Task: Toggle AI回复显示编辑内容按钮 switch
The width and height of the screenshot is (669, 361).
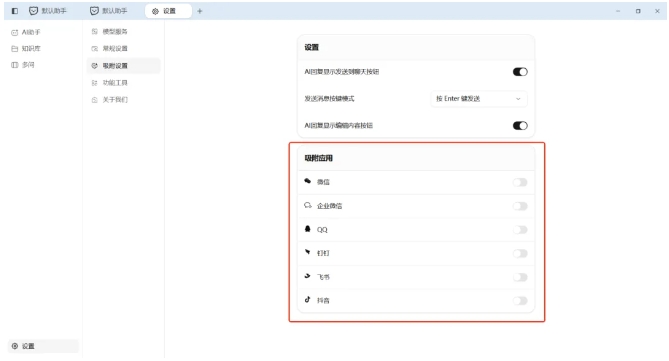Action: pyautogui.click(x=520, y=125)
